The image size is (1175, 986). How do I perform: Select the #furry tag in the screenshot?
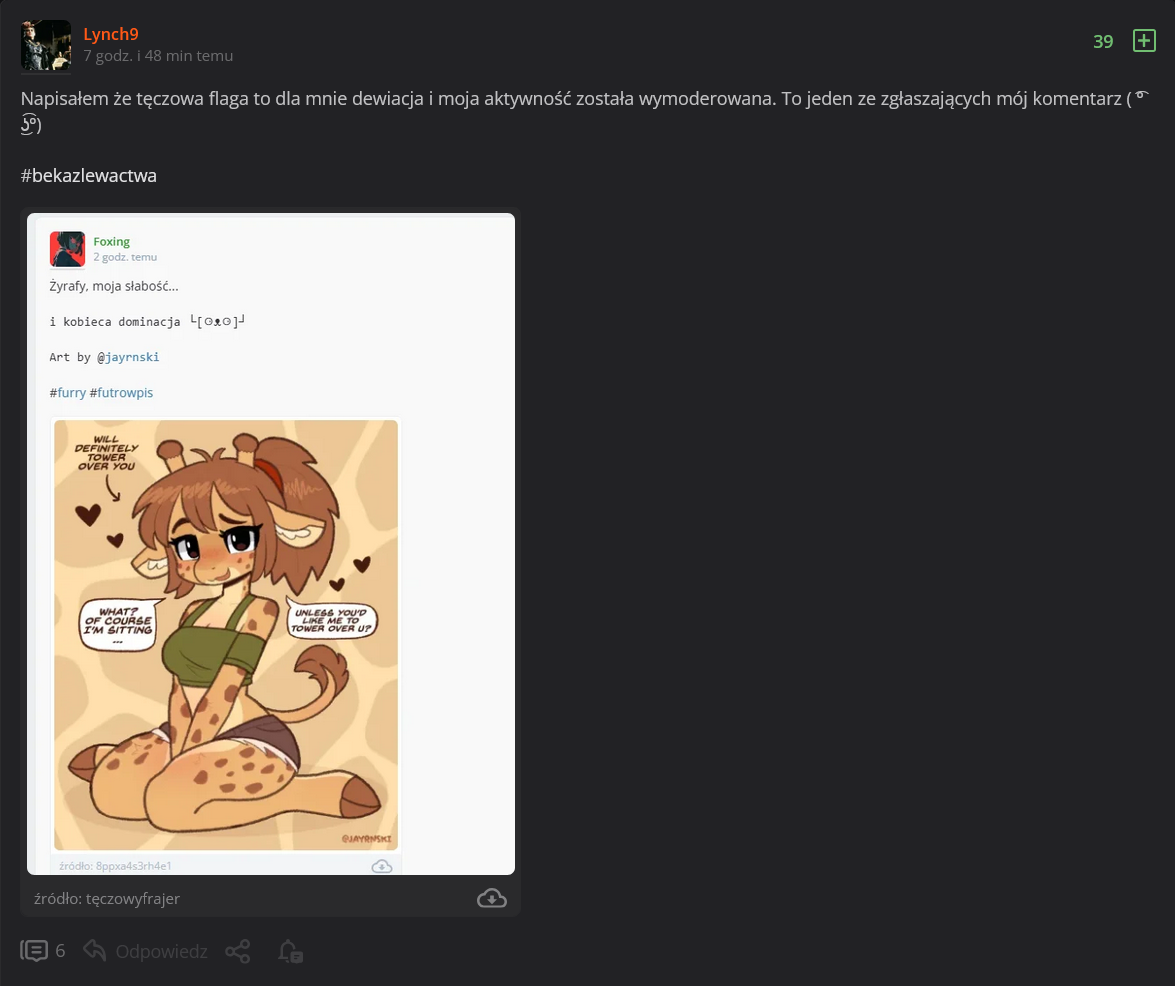(x=68, y=393)
